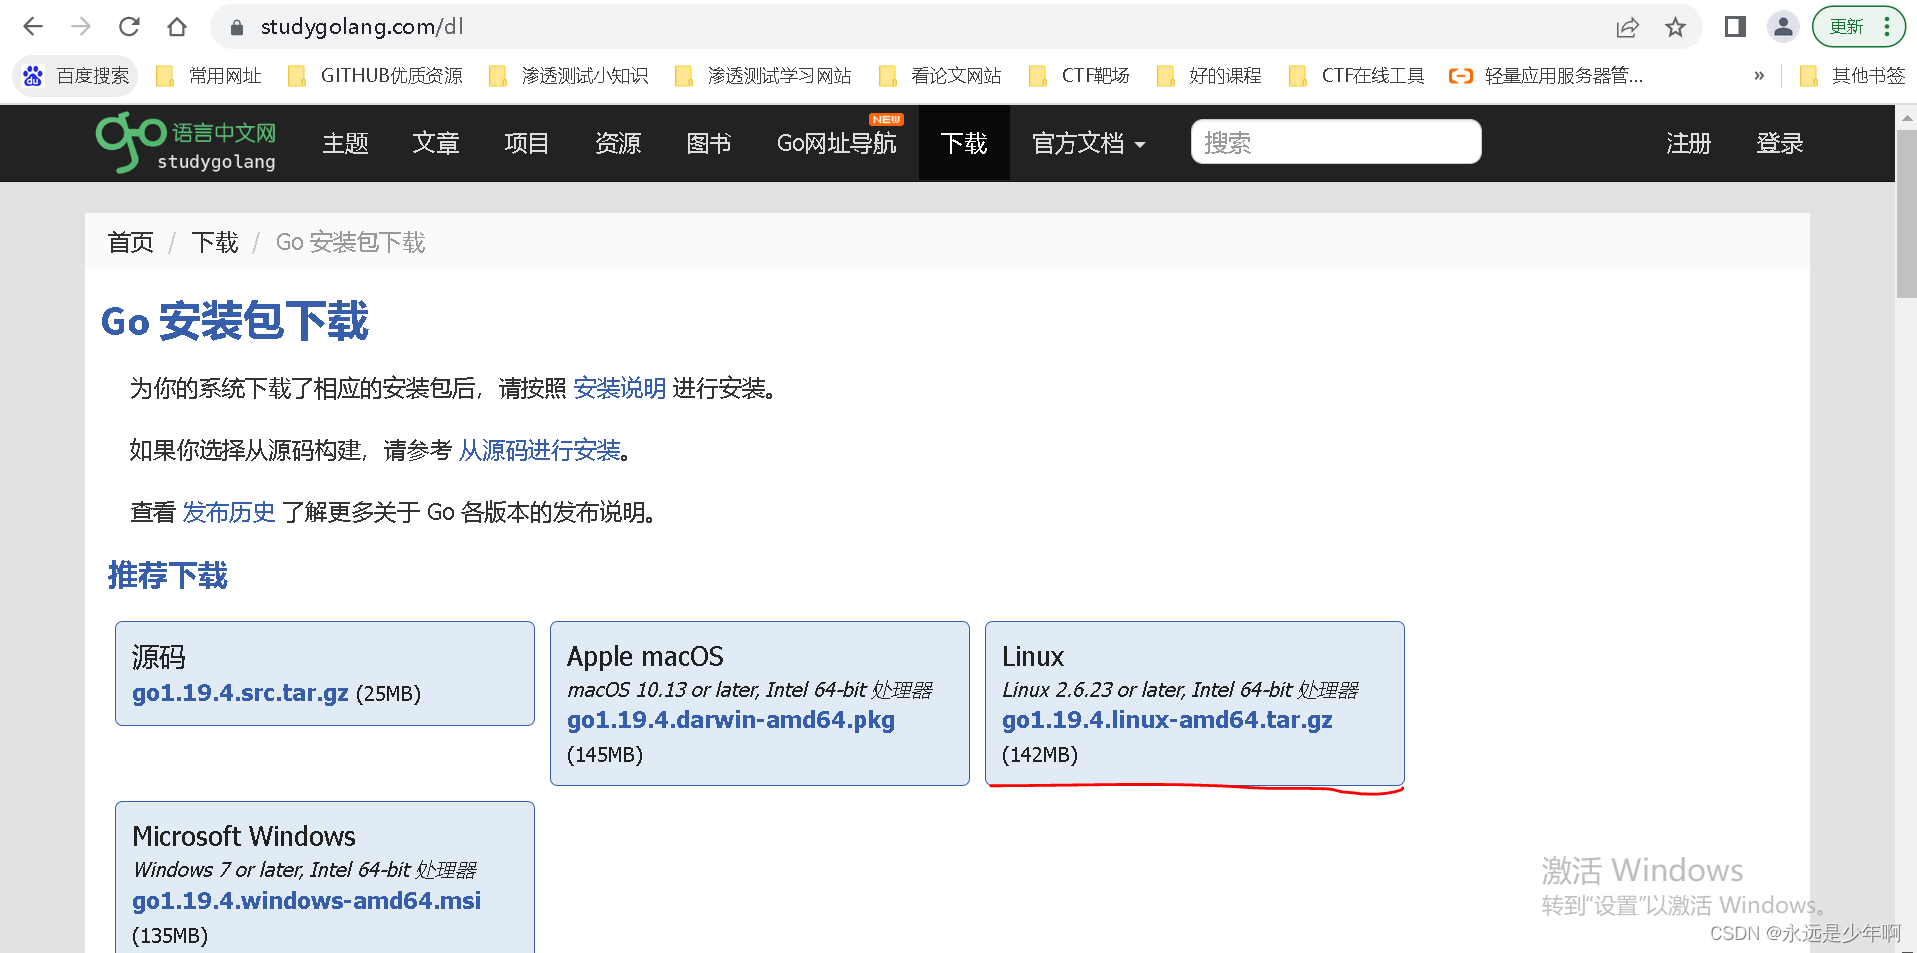Open 图书 nav item
1917x953 pixels.
[x=709, y=144]
